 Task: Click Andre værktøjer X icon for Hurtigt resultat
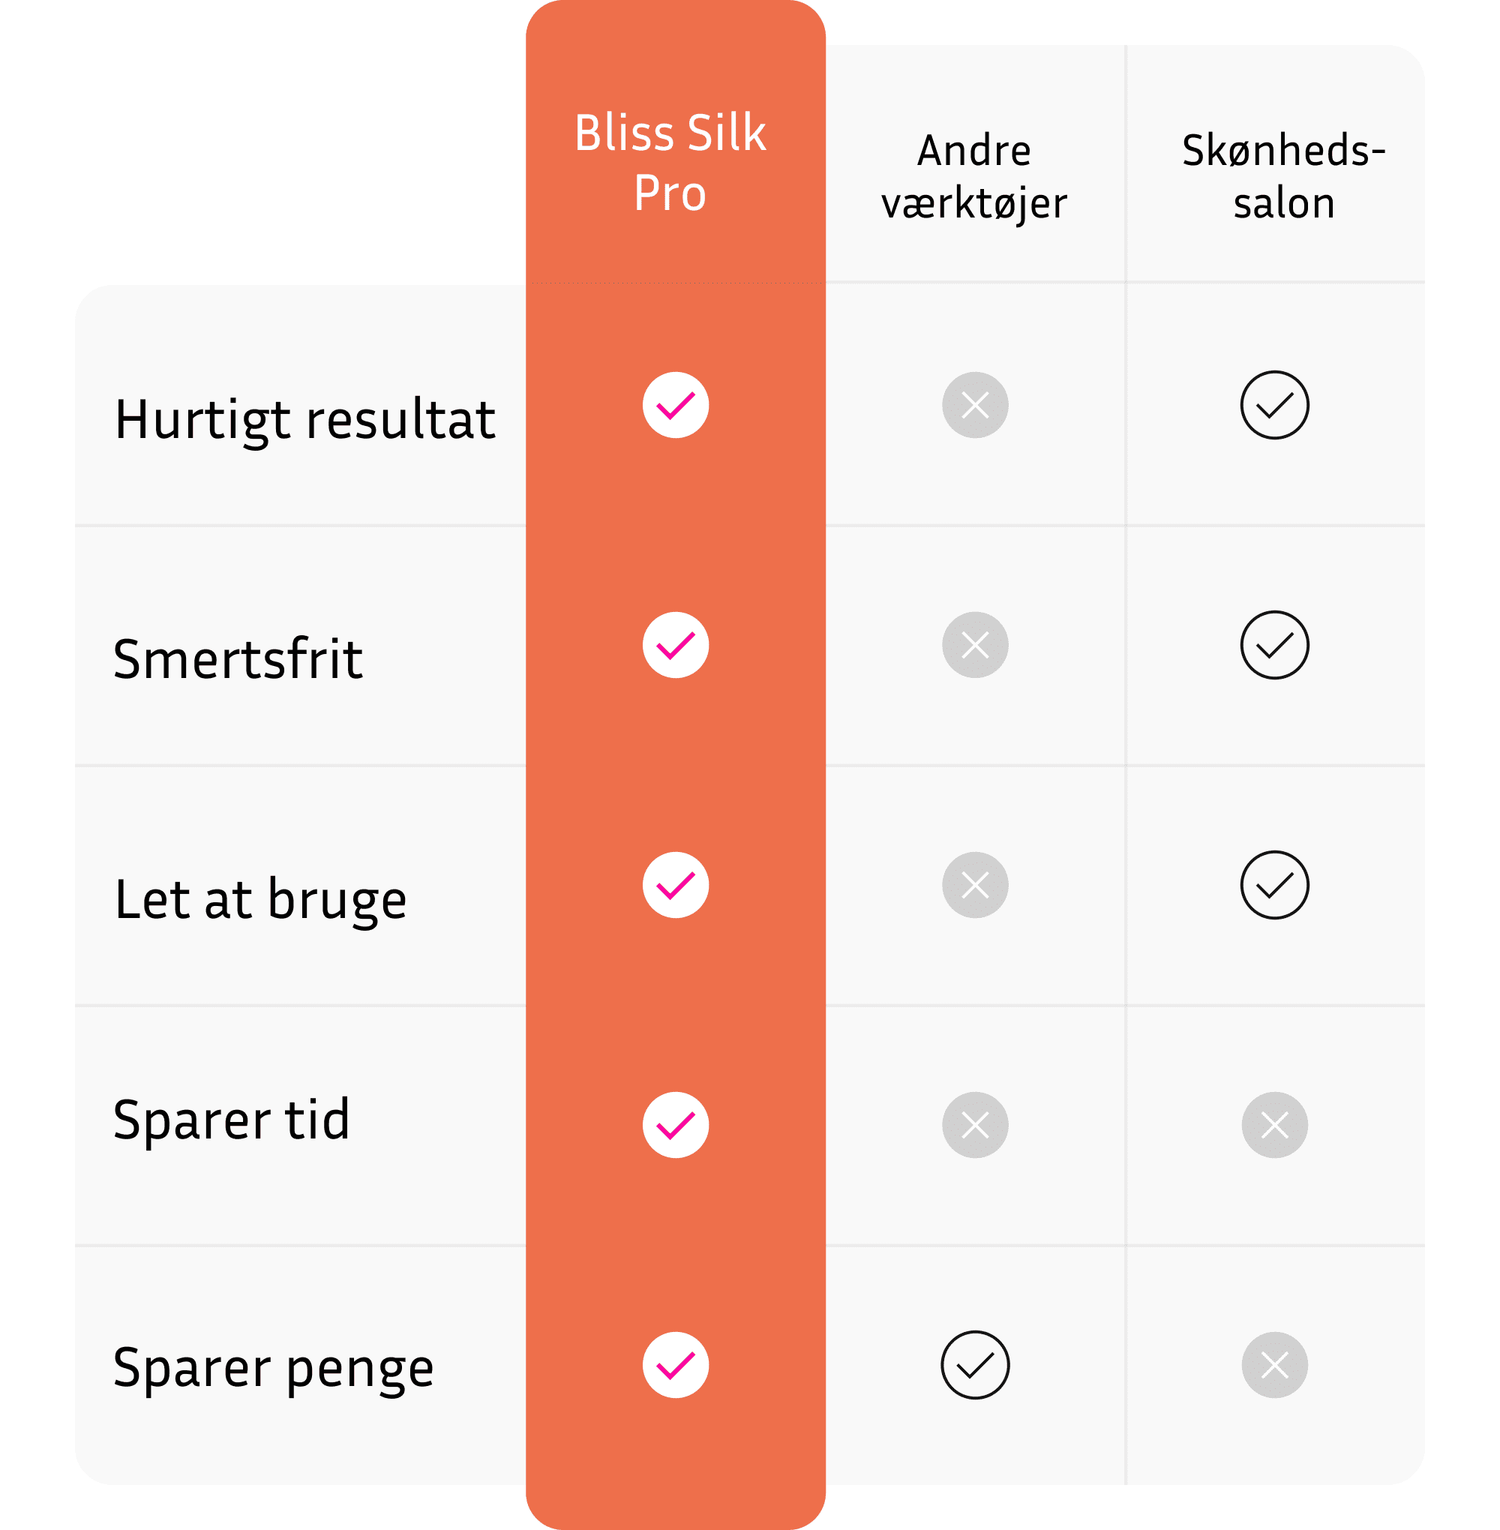click(975, 405)
